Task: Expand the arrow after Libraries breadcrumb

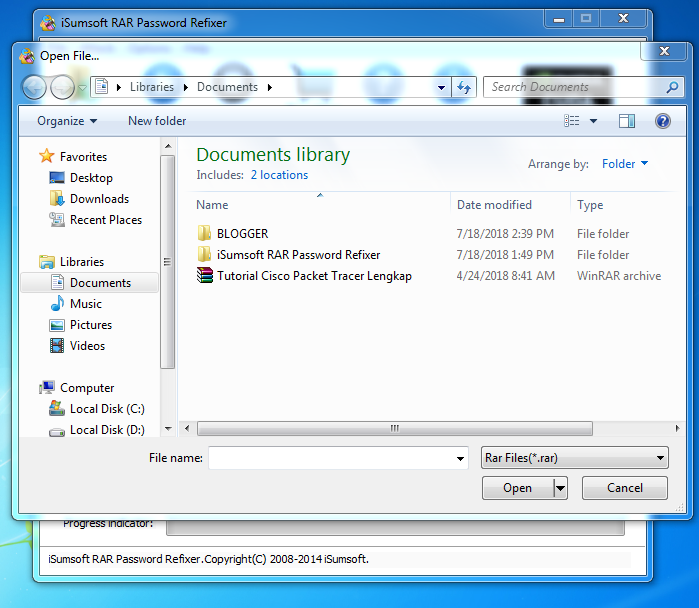Action: [185, 87]
